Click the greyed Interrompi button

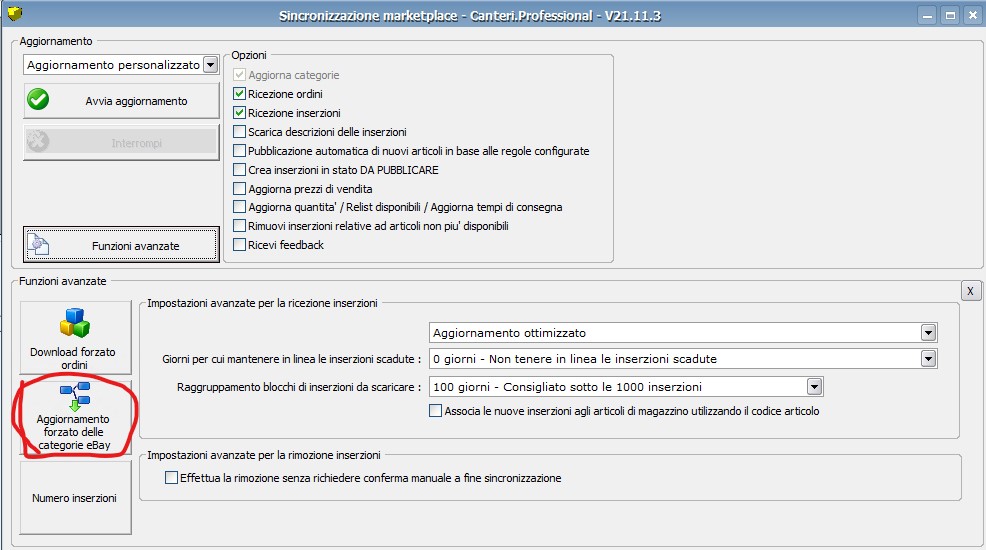pyautogui.click(x=121, y=143)
